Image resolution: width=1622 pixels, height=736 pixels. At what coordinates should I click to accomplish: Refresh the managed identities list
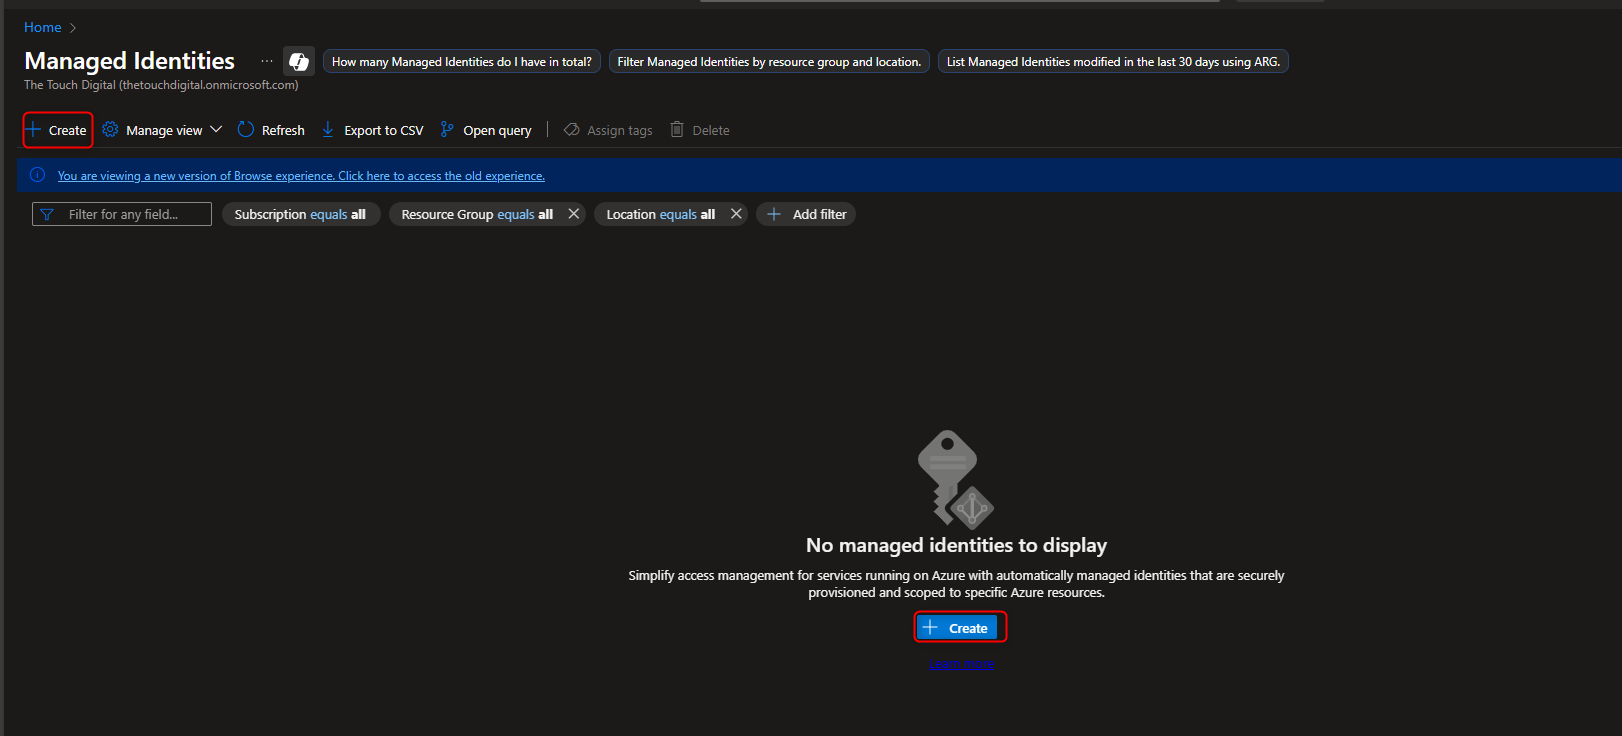(271, 130)
